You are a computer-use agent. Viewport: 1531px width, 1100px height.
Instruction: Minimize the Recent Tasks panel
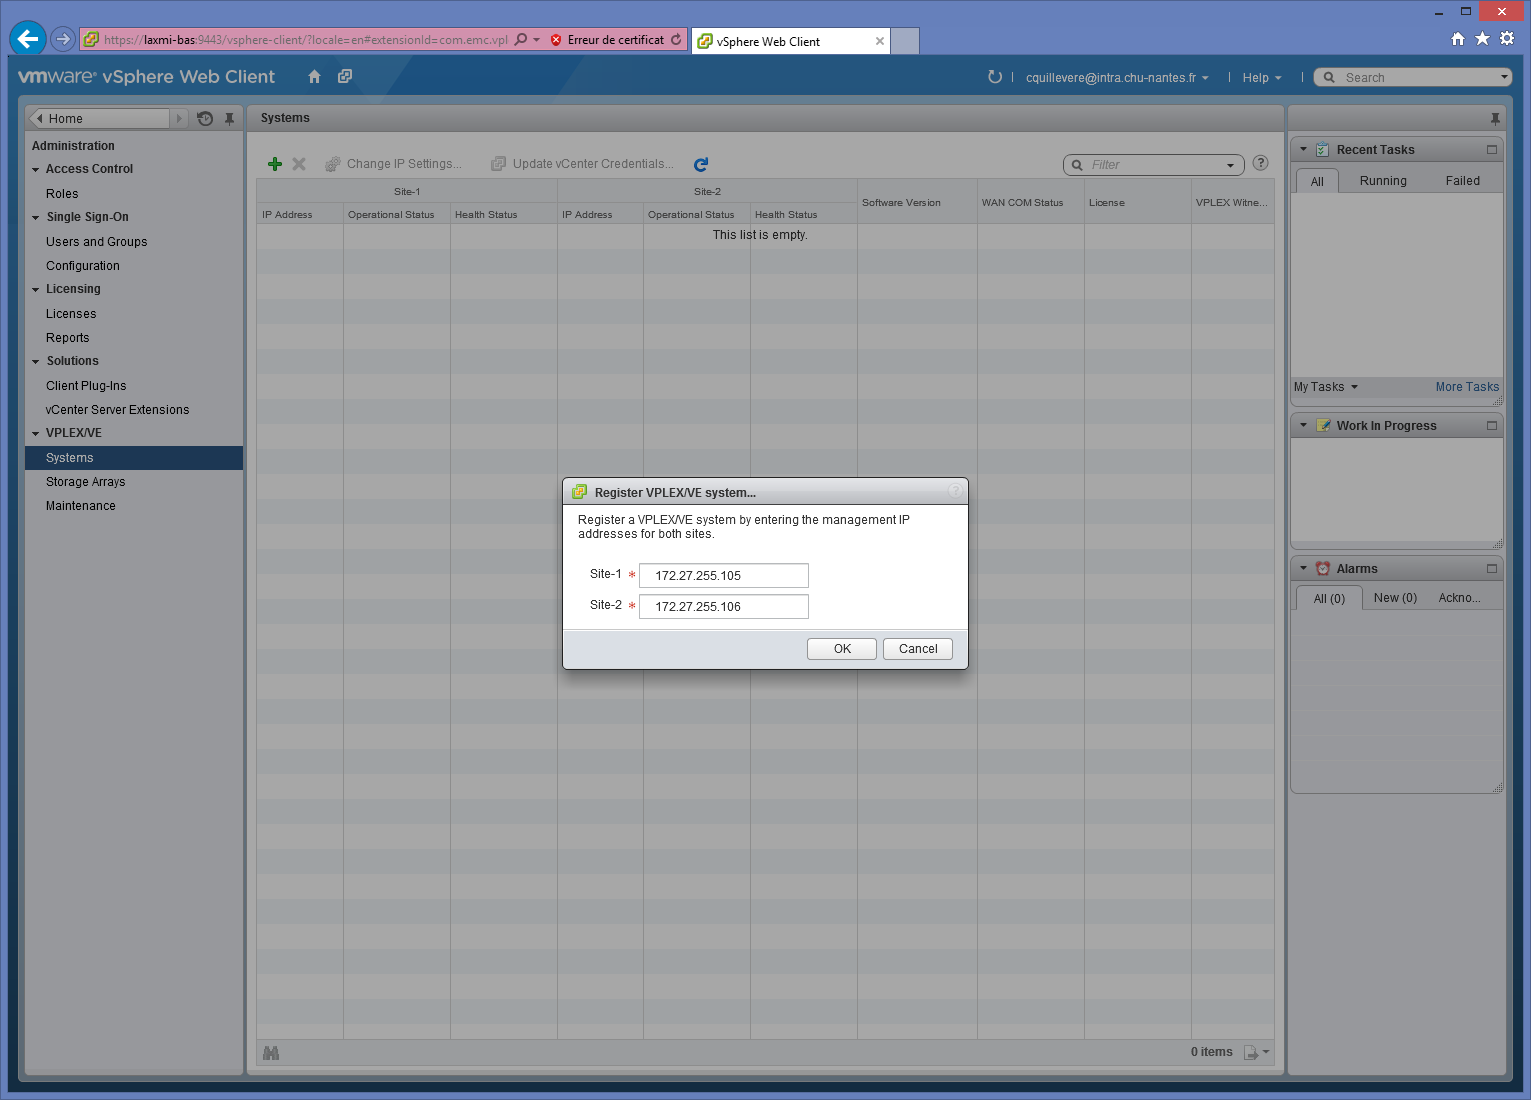1491,150
